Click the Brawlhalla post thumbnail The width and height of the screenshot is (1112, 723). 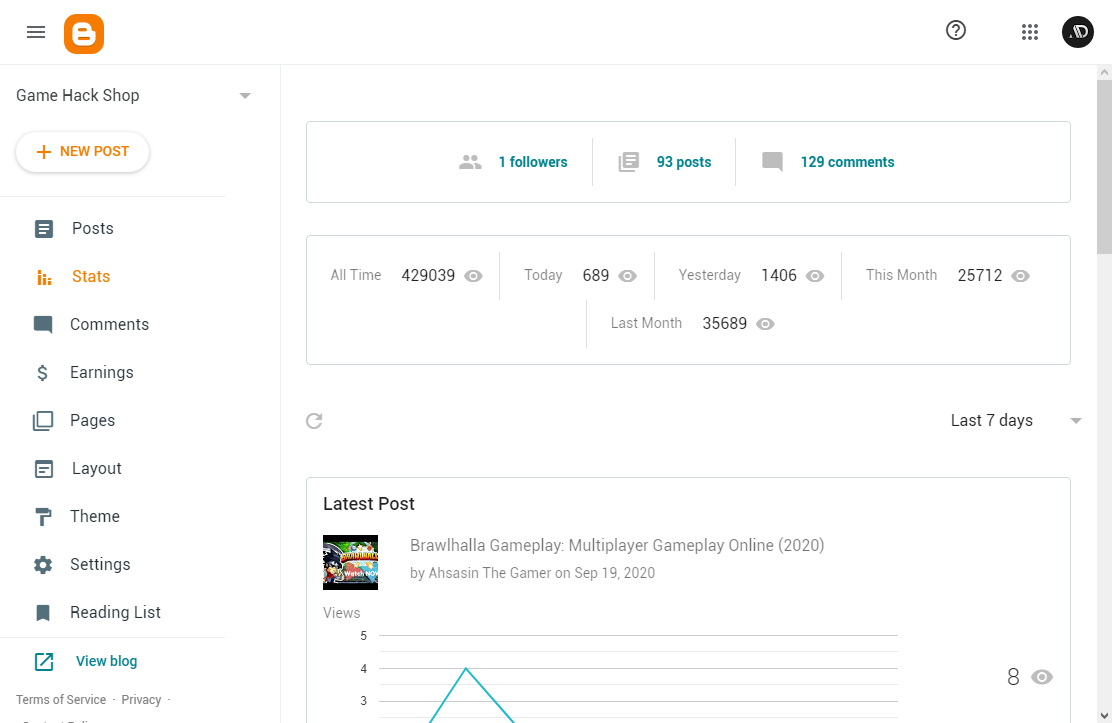click(350, 562)
